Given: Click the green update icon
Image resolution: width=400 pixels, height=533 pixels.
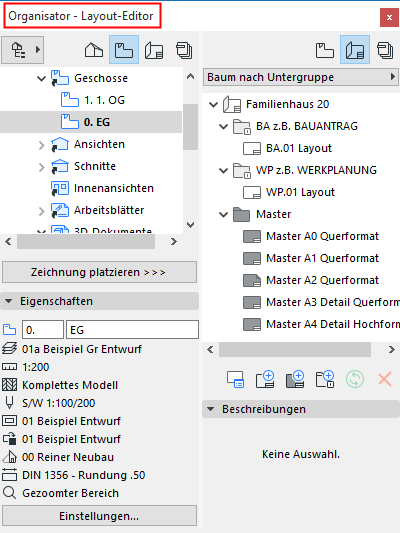Looking at the screenshot, I should (355, 379).
